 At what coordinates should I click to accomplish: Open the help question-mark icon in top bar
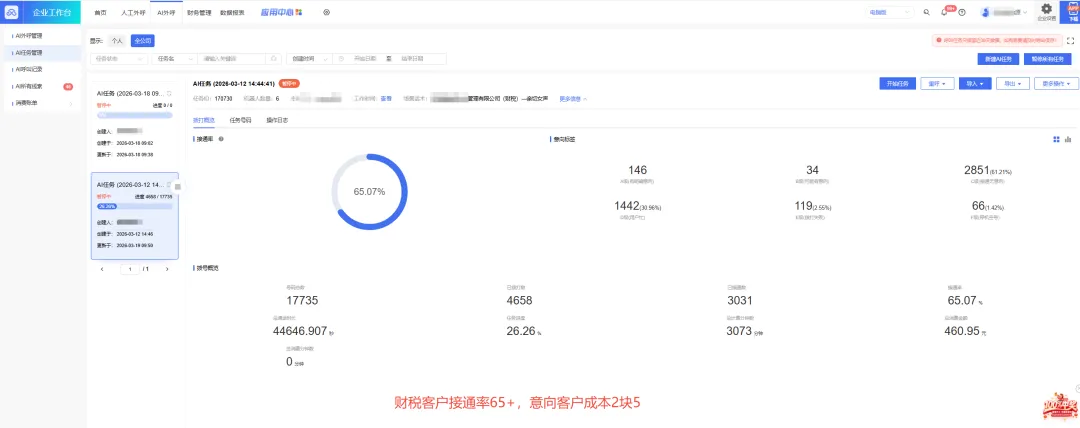pyautogui.click(x=962, y=12)
